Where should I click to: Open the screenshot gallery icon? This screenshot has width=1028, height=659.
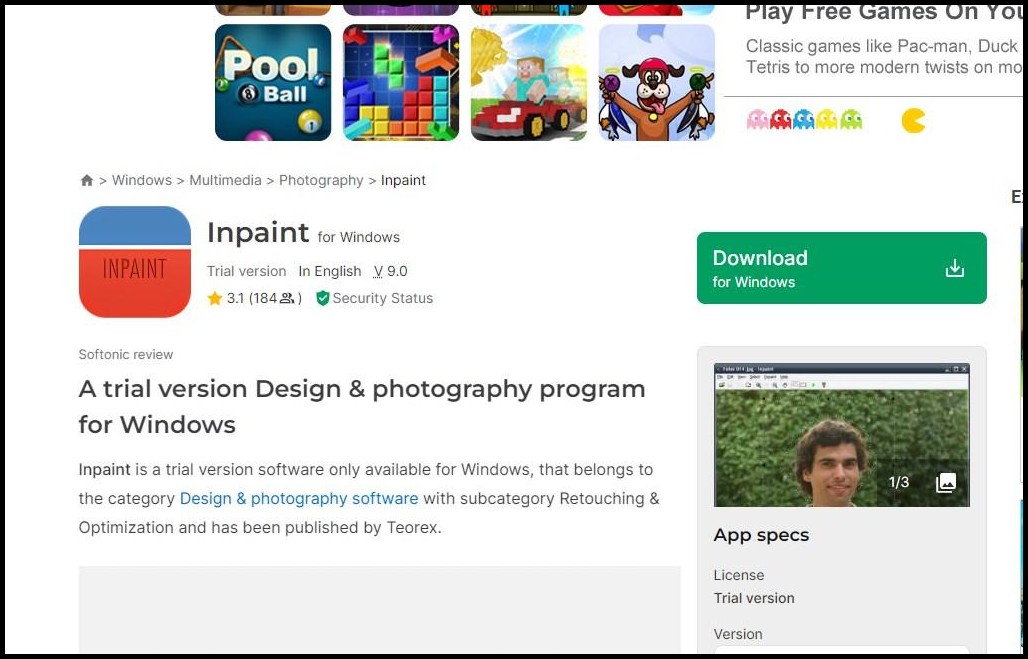(946, 483)
